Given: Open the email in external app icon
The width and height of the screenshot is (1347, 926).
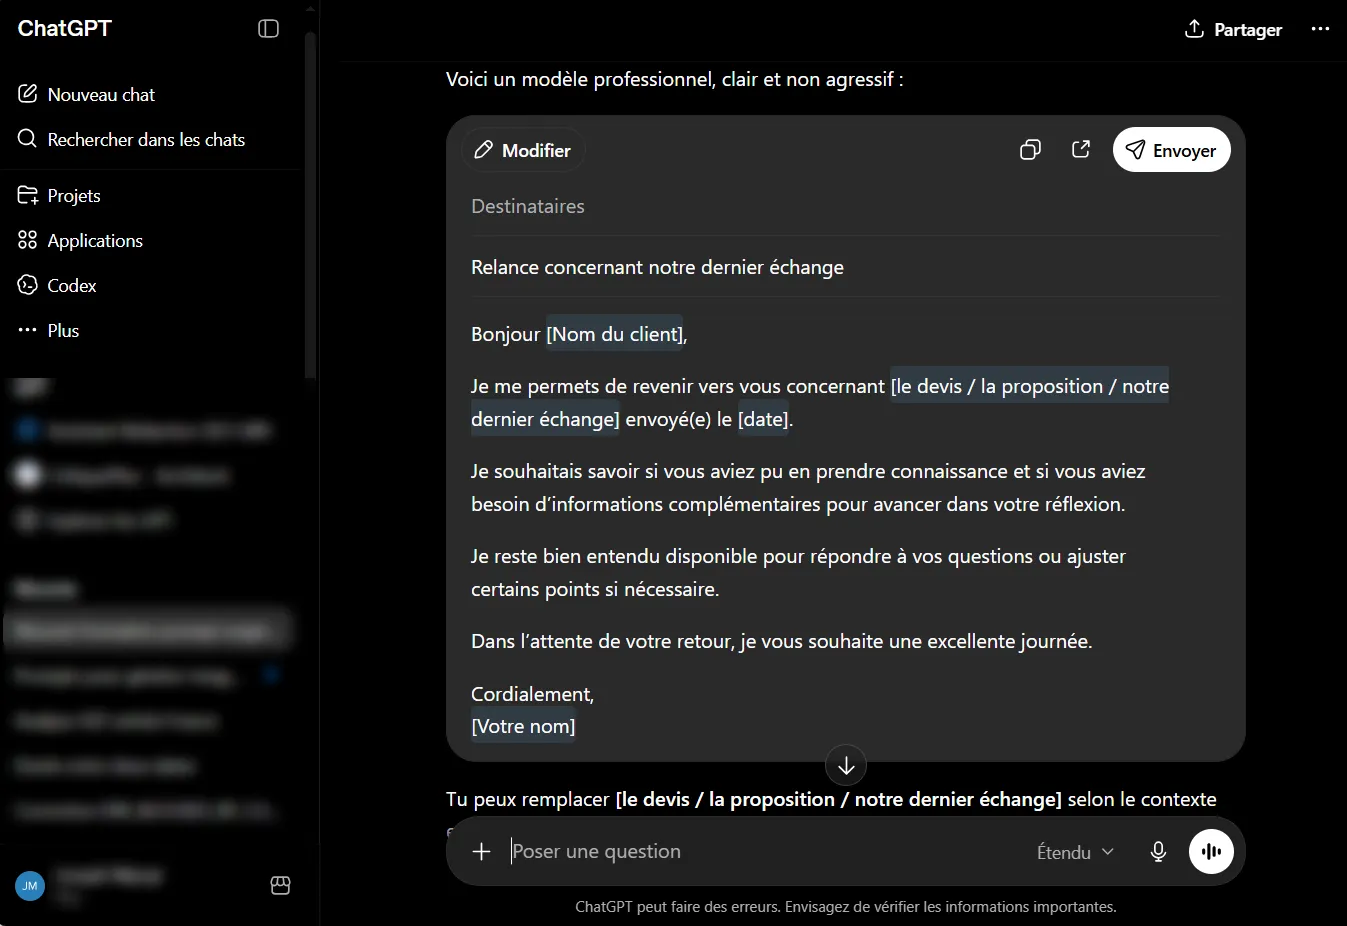Looking at the screenshot, I should pos(1081,150).
